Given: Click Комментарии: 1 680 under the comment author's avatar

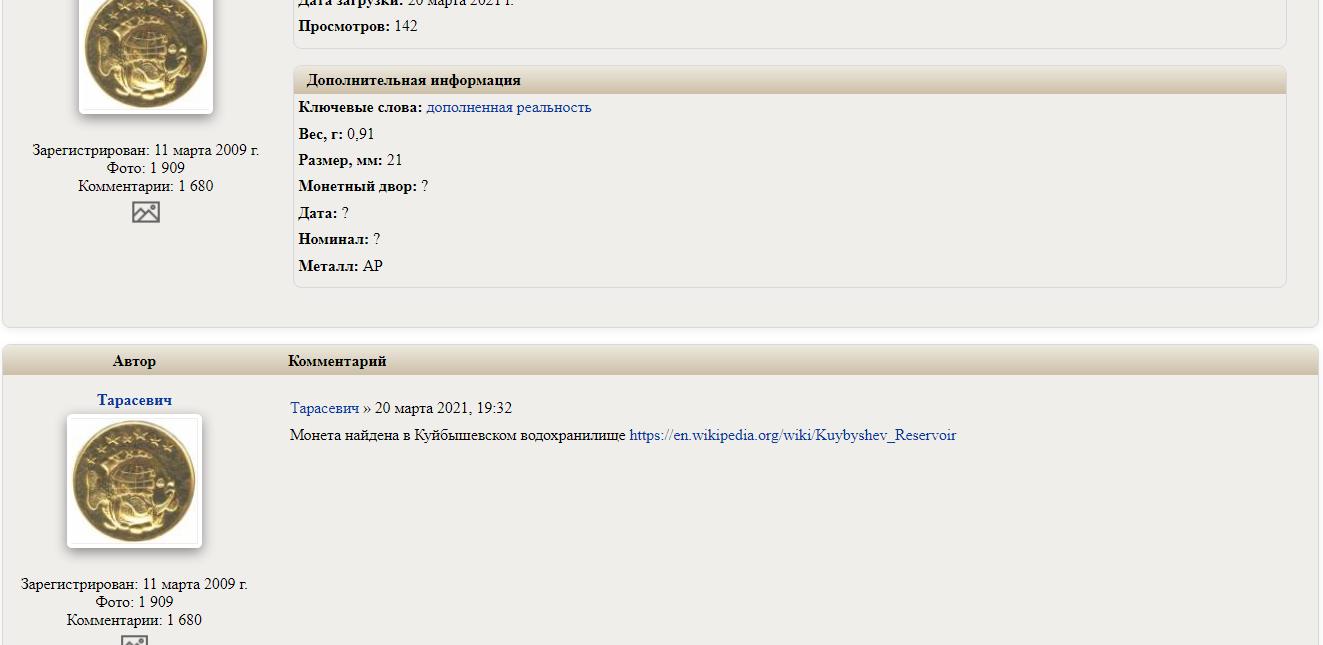Looking at the screenshot, I should coord(134,620).
